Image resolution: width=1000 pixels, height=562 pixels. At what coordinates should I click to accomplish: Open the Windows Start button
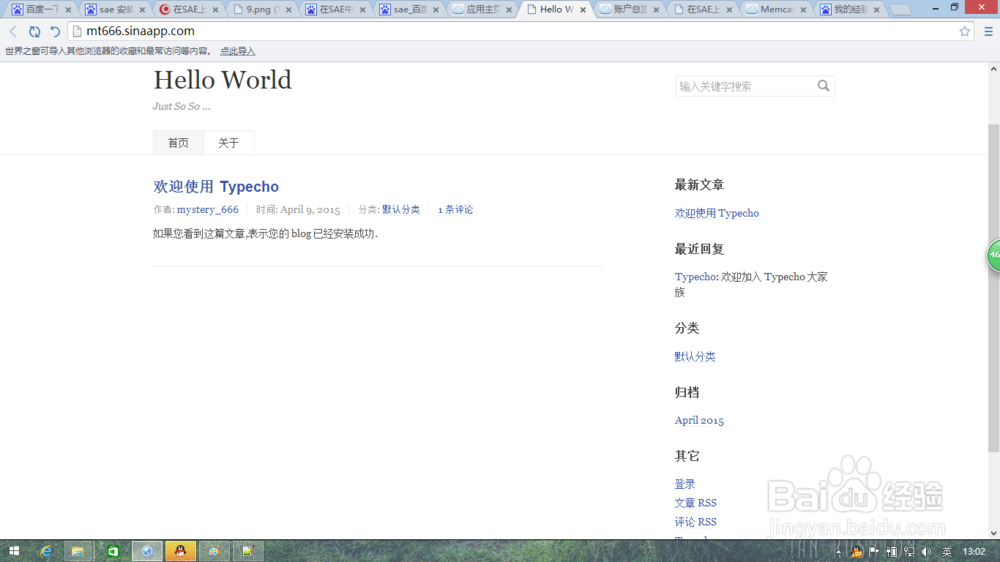(x=13, y=551)
